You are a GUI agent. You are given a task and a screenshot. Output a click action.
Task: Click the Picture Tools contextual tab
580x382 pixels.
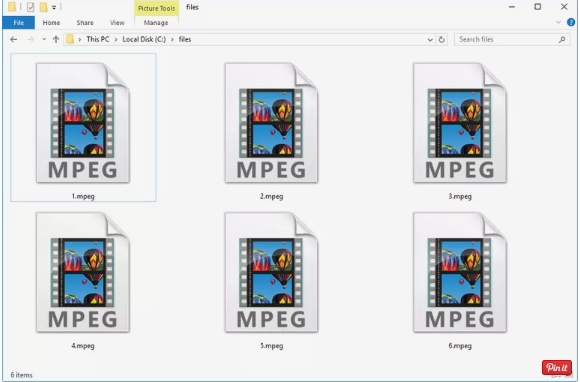point(156,8)
